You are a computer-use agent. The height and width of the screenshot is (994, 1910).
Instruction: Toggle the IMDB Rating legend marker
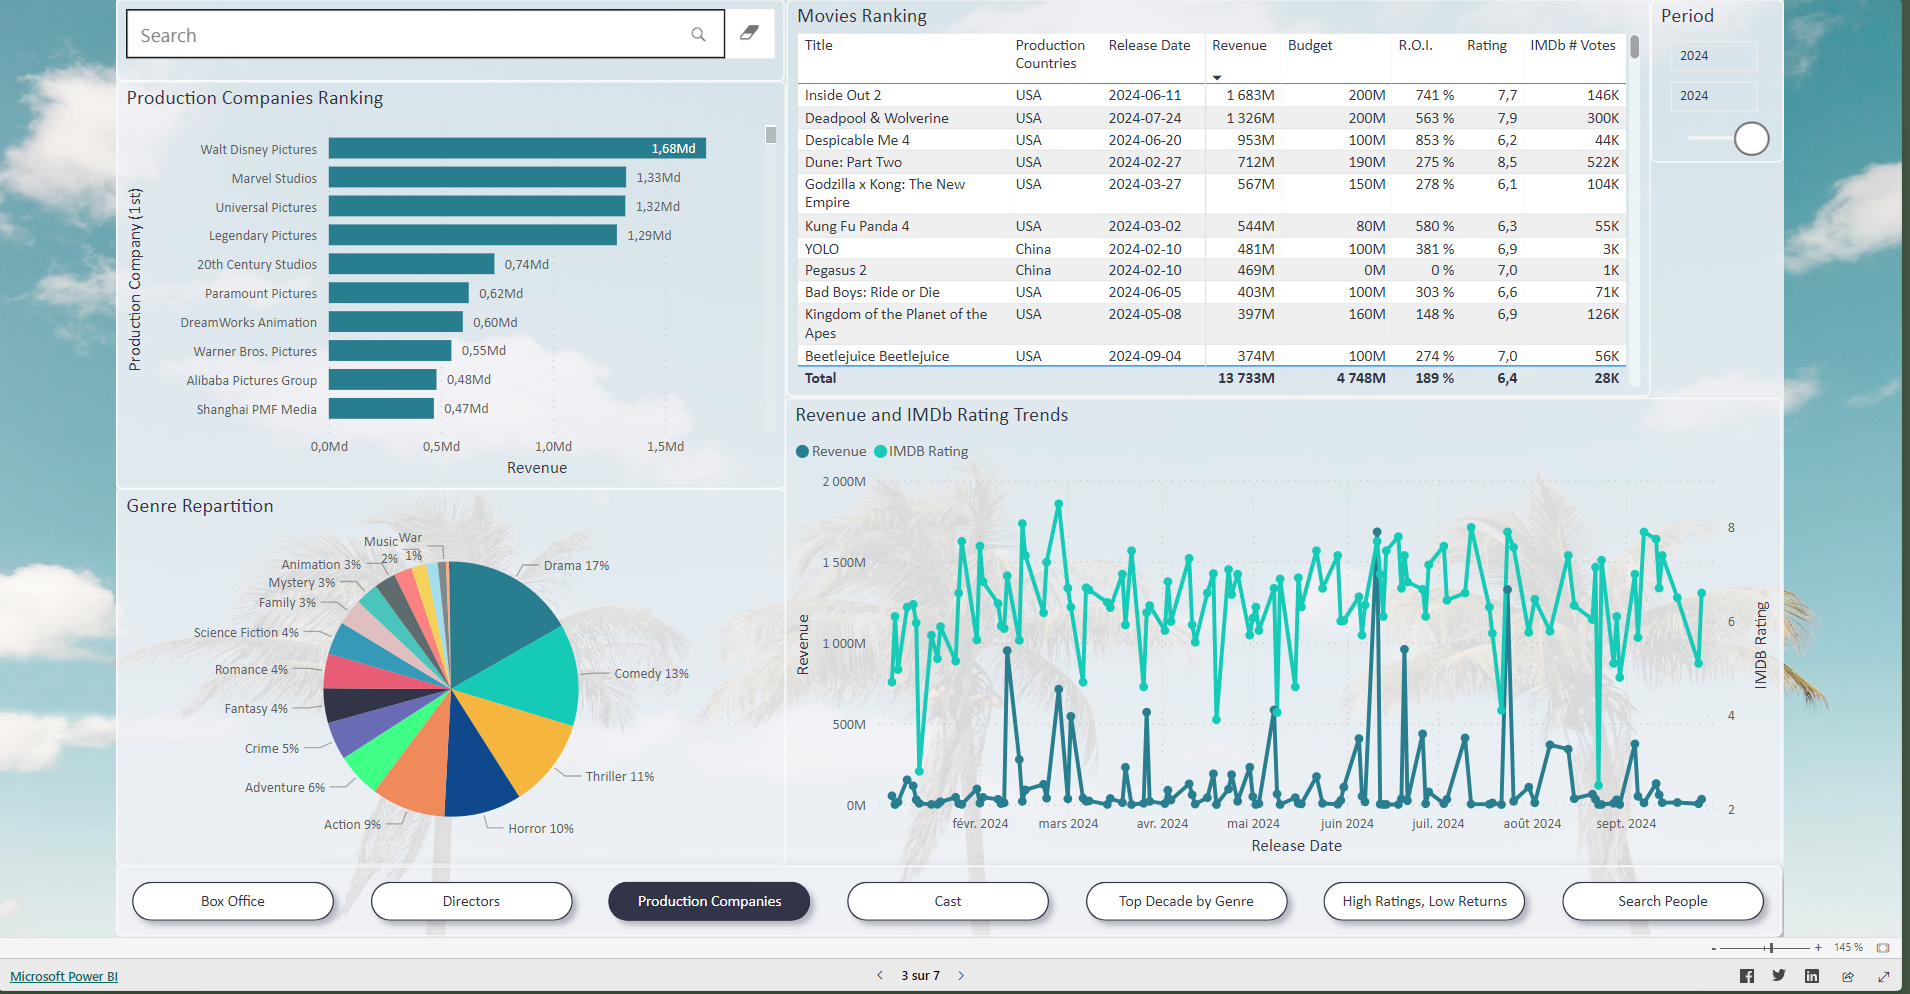click(880, 452)
